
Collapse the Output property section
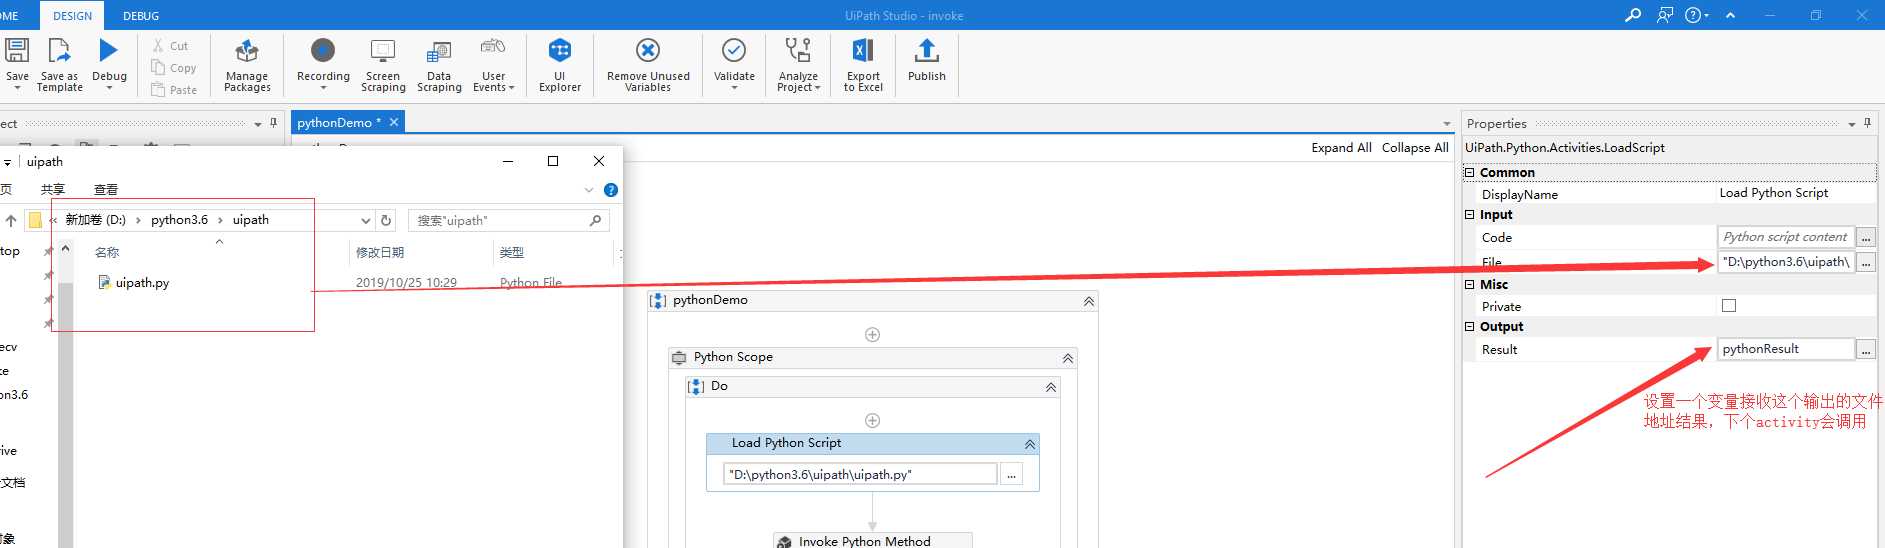click(x=1470, y=326)
